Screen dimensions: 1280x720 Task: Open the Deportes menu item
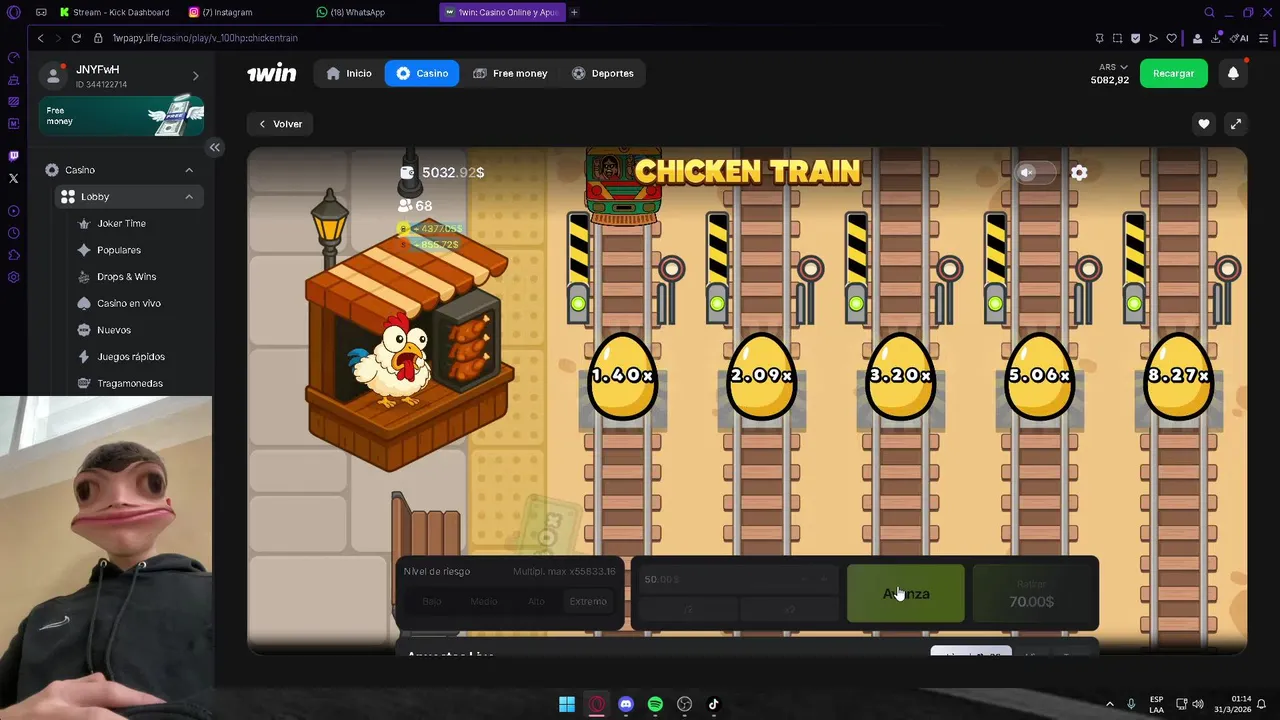pos(602,73)
